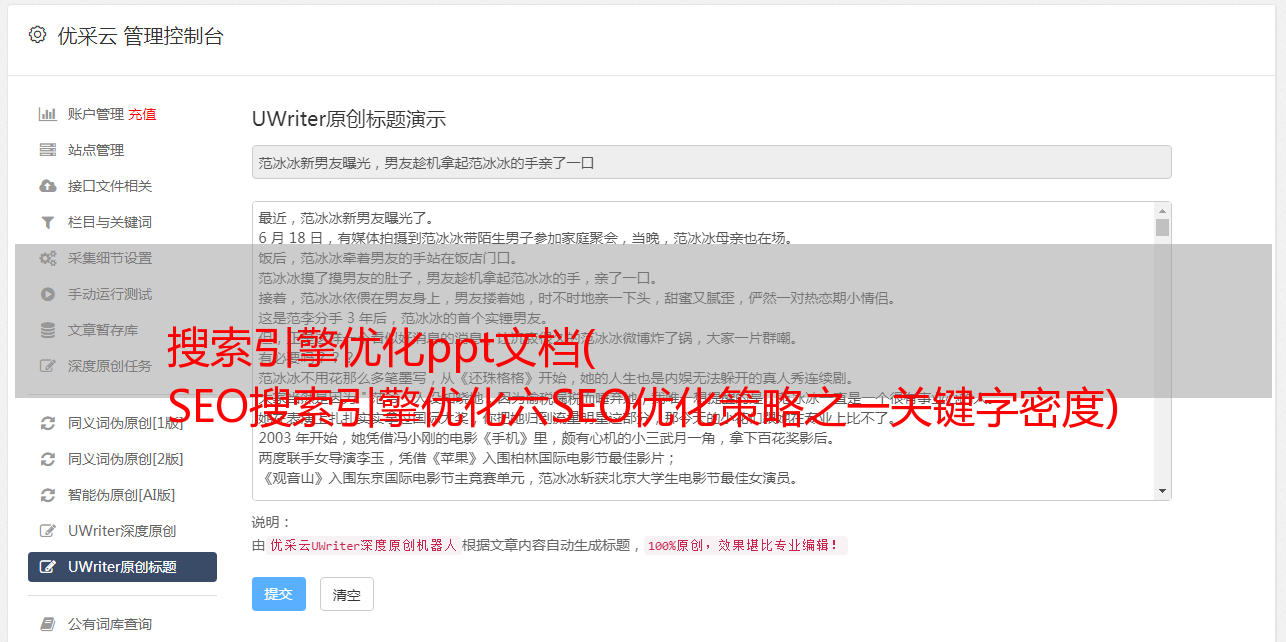The width and height of the screenshot is (1286, 642).
Task: Click the line starting 2003 年开始
Action: tap(547, 438)
